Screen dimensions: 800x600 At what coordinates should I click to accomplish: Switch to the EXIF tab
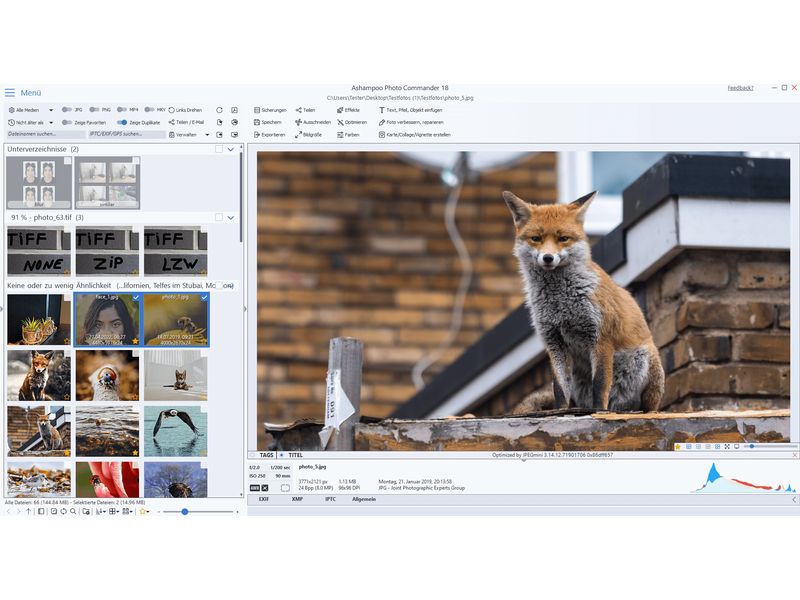pyautogui.click(x=264, y=499)
